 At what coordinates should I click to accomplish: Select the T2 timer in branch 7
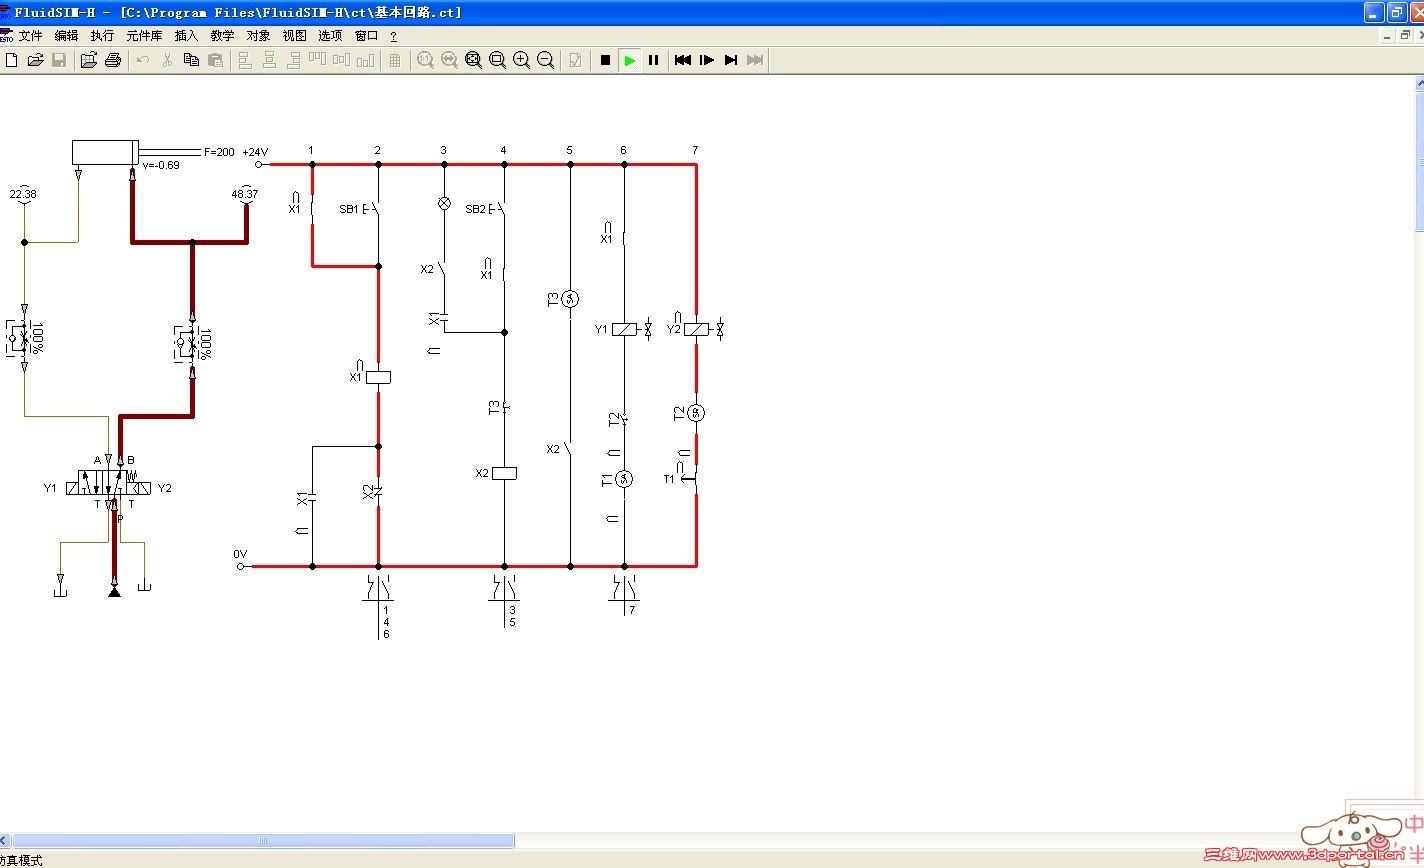[x=696, y=412]
